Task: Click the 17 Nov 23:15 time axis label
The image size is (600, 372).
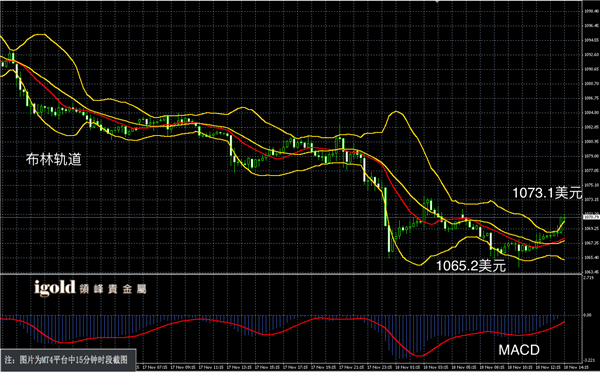Action: (380, 367)
